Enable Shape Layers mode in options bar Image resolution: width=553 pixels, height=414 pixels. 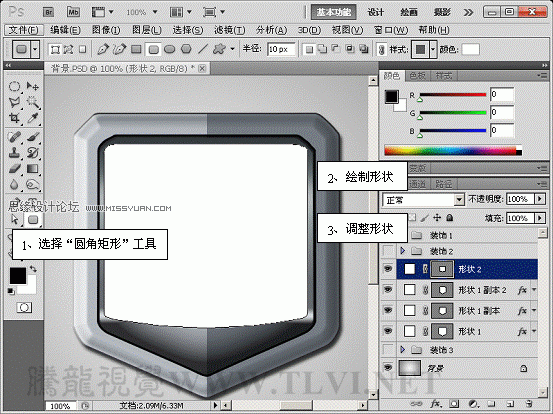coord(55,49)
